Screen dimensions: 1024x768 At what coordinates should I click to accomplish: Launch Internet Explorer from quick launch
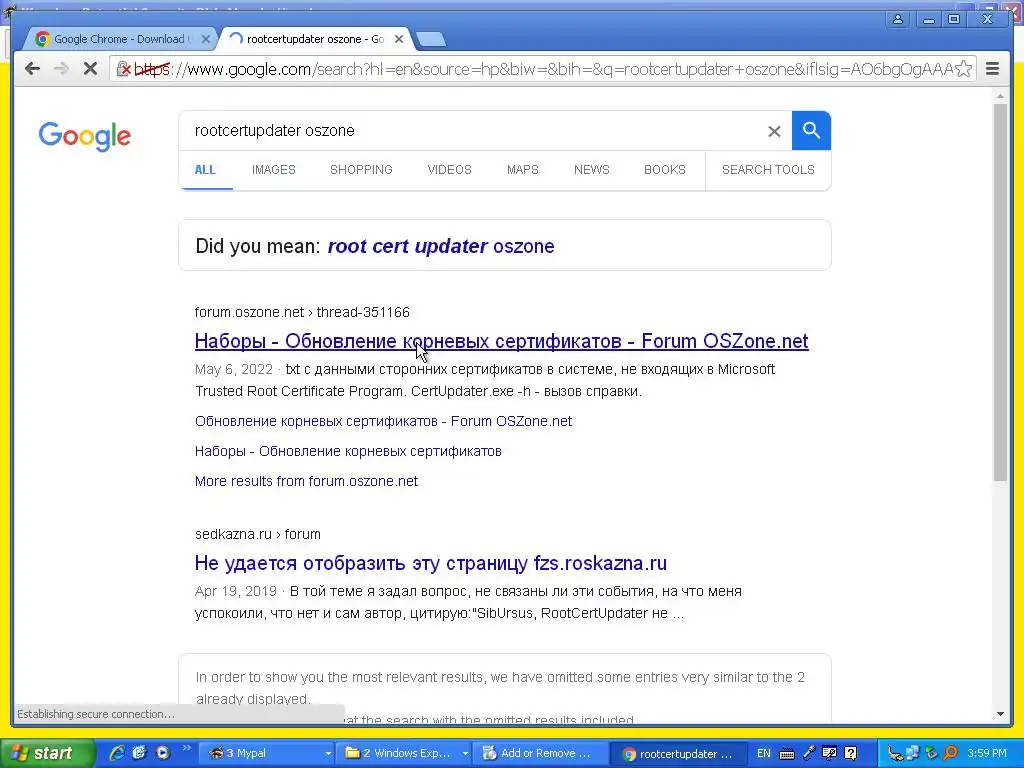pos(116,753)
